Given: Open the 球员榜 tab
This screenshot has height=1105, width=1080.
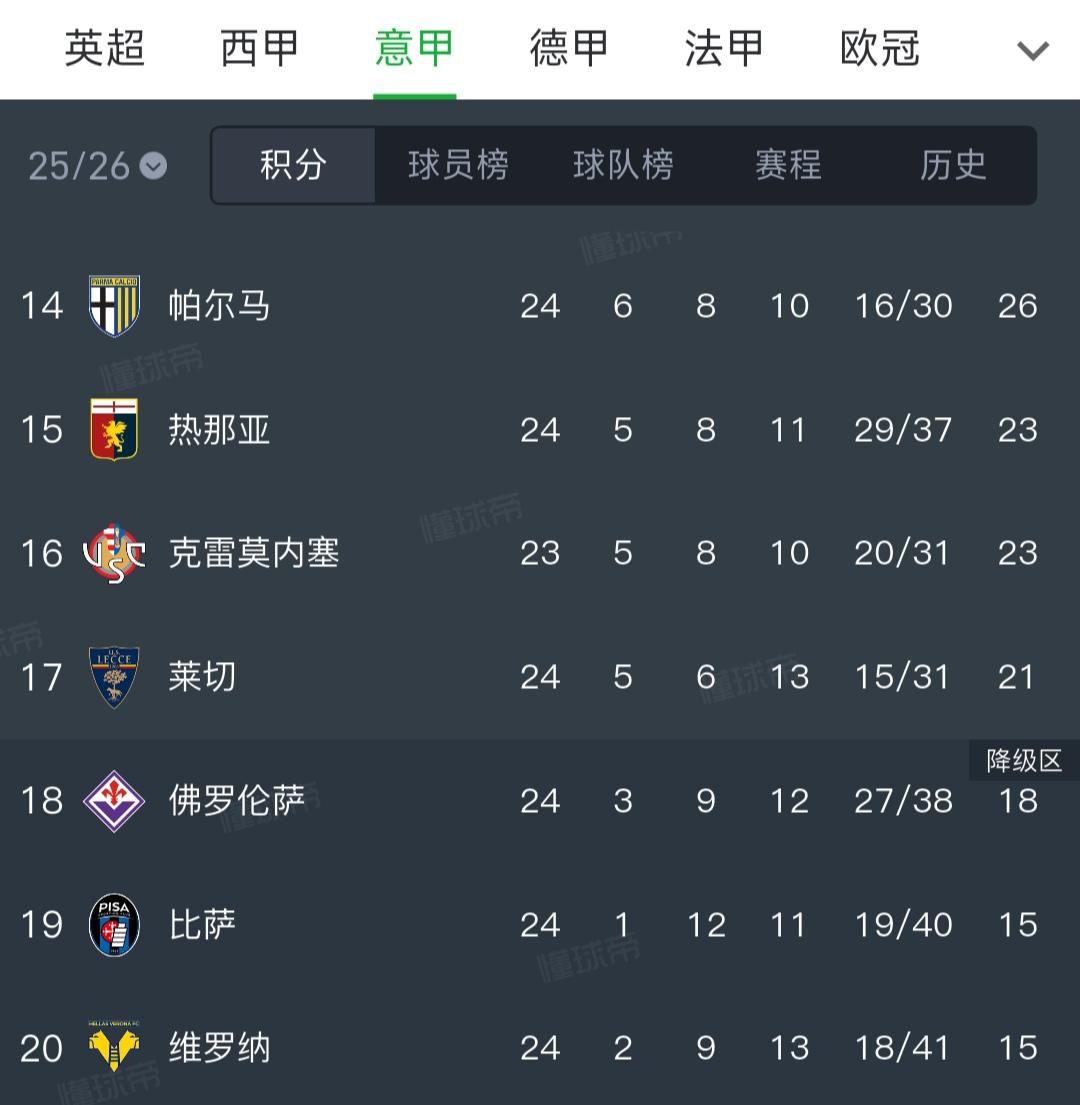Looking at the screenshot, I should [x=457, y=166].
